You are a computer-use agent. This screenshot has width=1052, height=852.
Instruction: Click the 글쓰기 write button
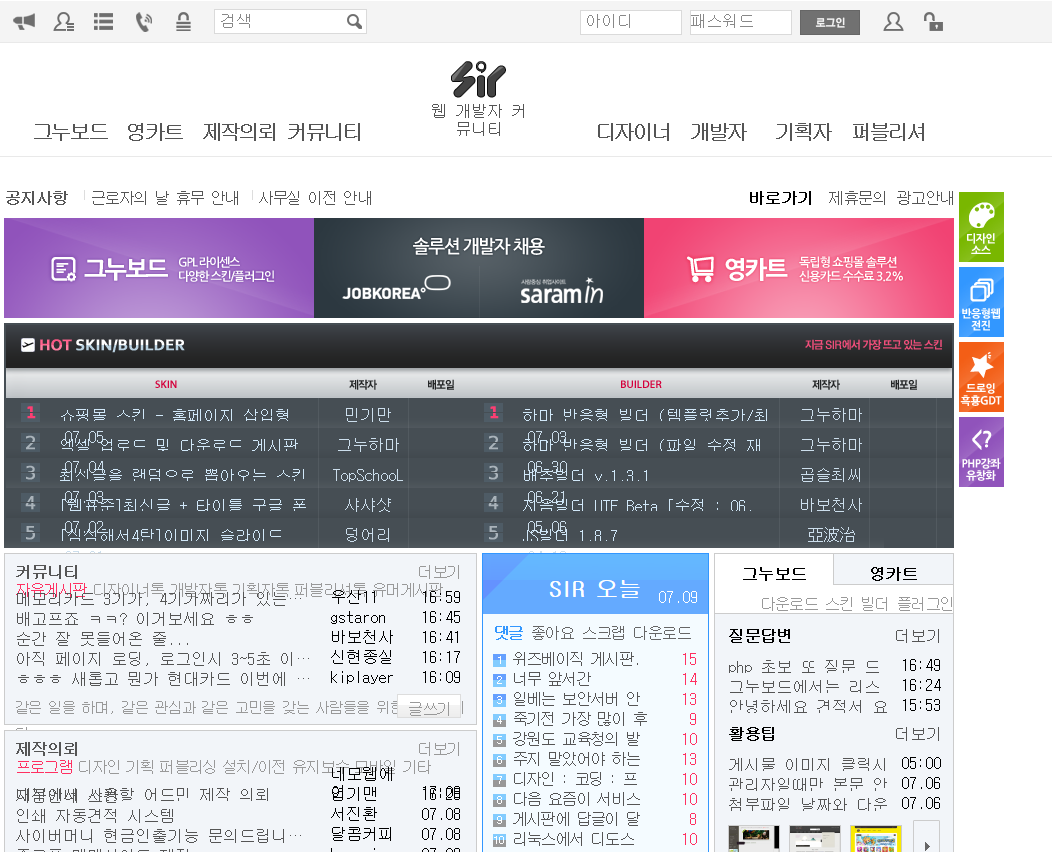[429, 707]
